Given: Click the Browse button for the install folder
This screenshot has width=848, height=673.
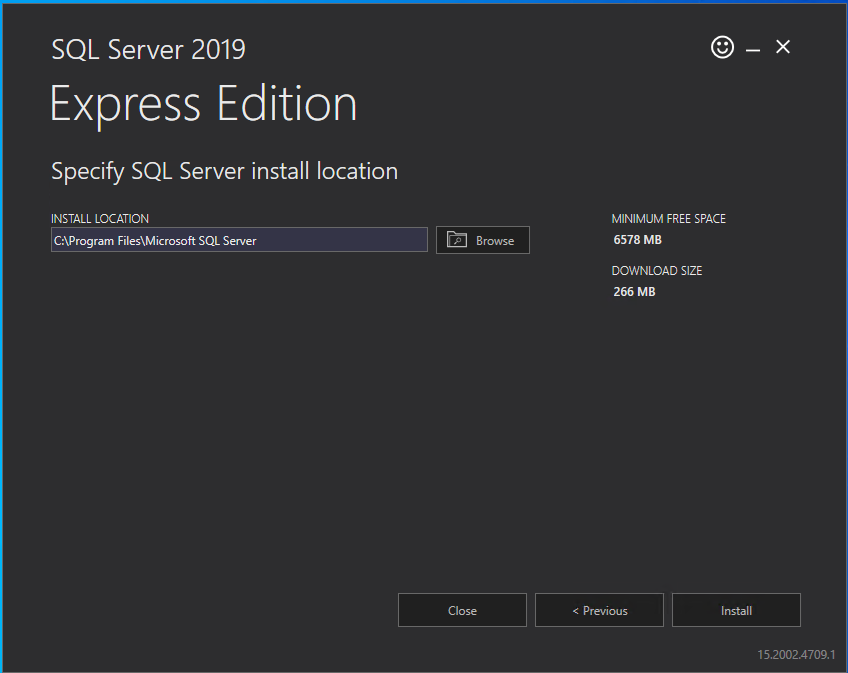Looking at the screenshot, I should (x=482, y=240).
